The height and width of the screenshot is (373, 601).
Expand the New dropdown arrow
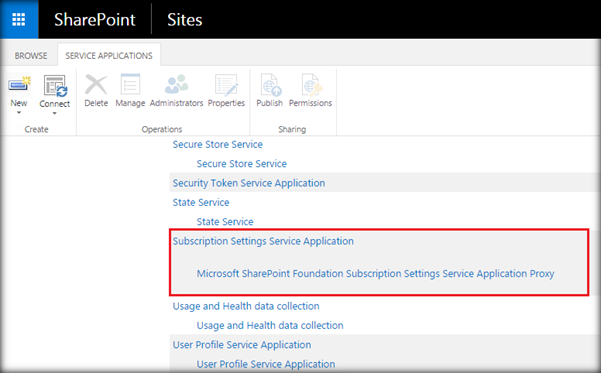point(19,113)
